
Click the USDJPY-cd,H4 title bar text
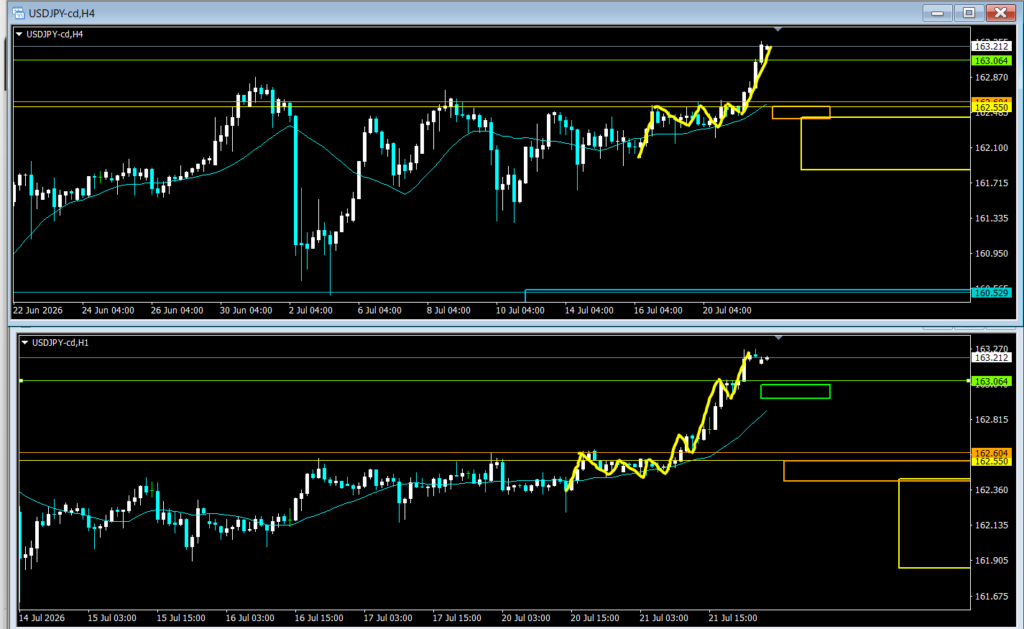(x=62, y=13)
